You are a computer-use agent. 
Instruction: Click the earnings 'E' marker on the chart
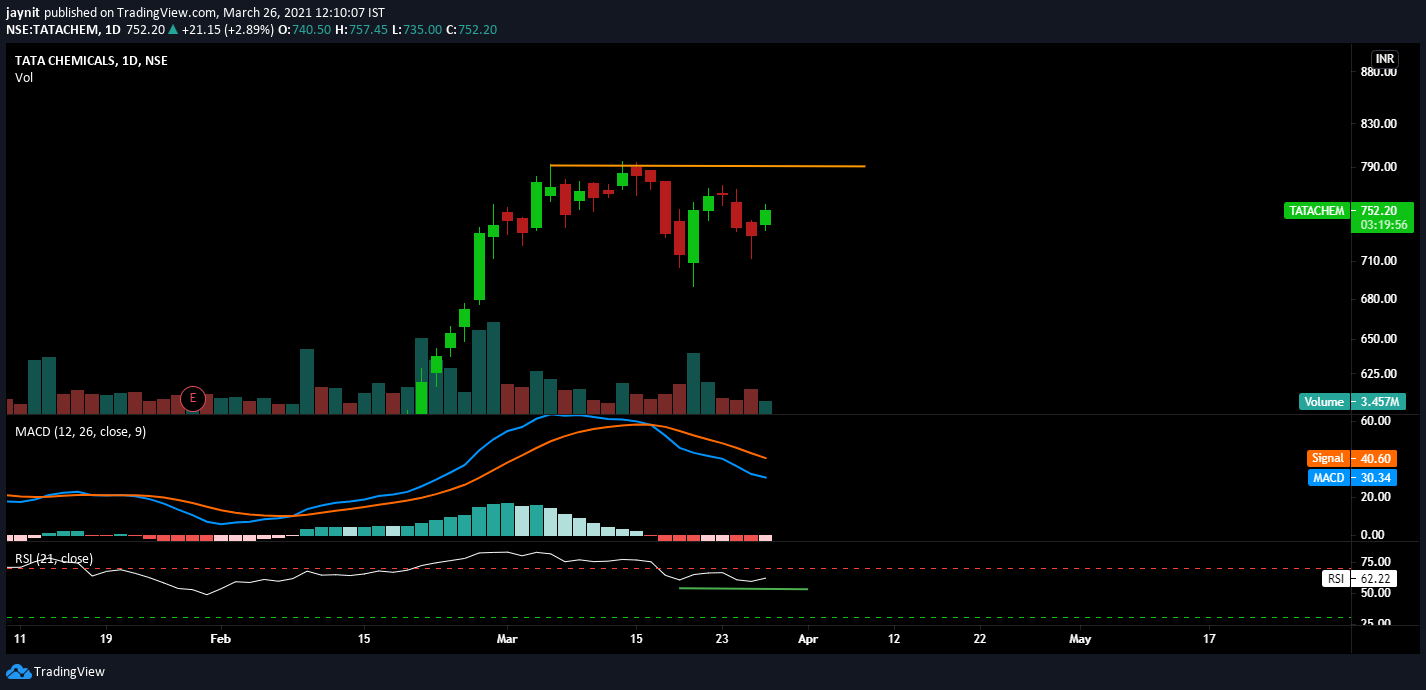pyautogui.click(x=192, y=398)
